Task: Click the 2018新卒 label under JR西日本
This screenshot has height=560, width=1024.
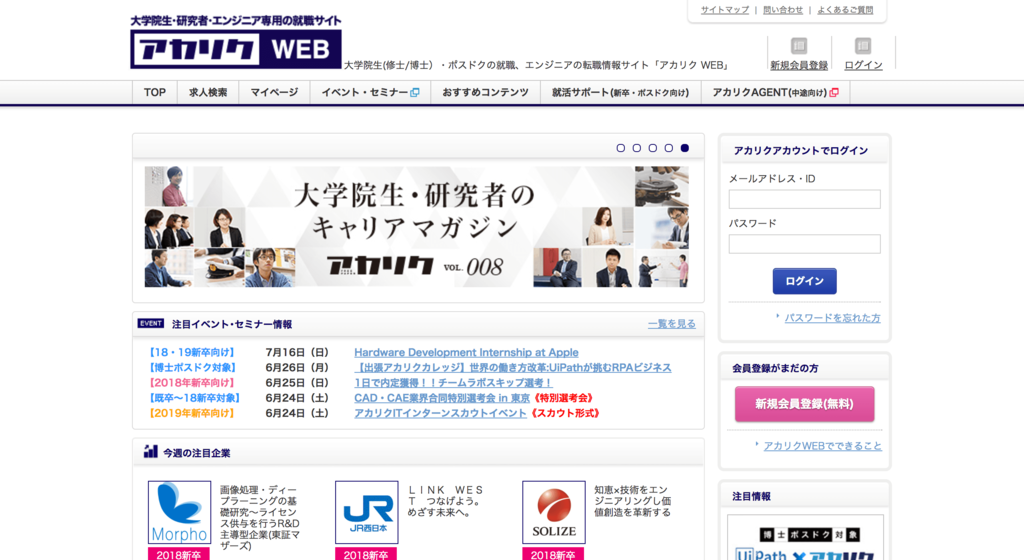Action: coord(366,553)
